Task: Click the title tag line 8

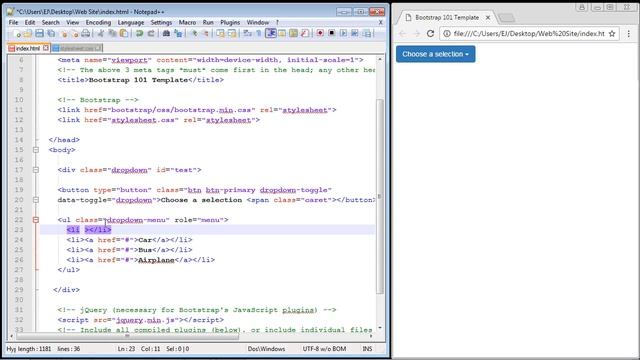Action: pos(140,80)
